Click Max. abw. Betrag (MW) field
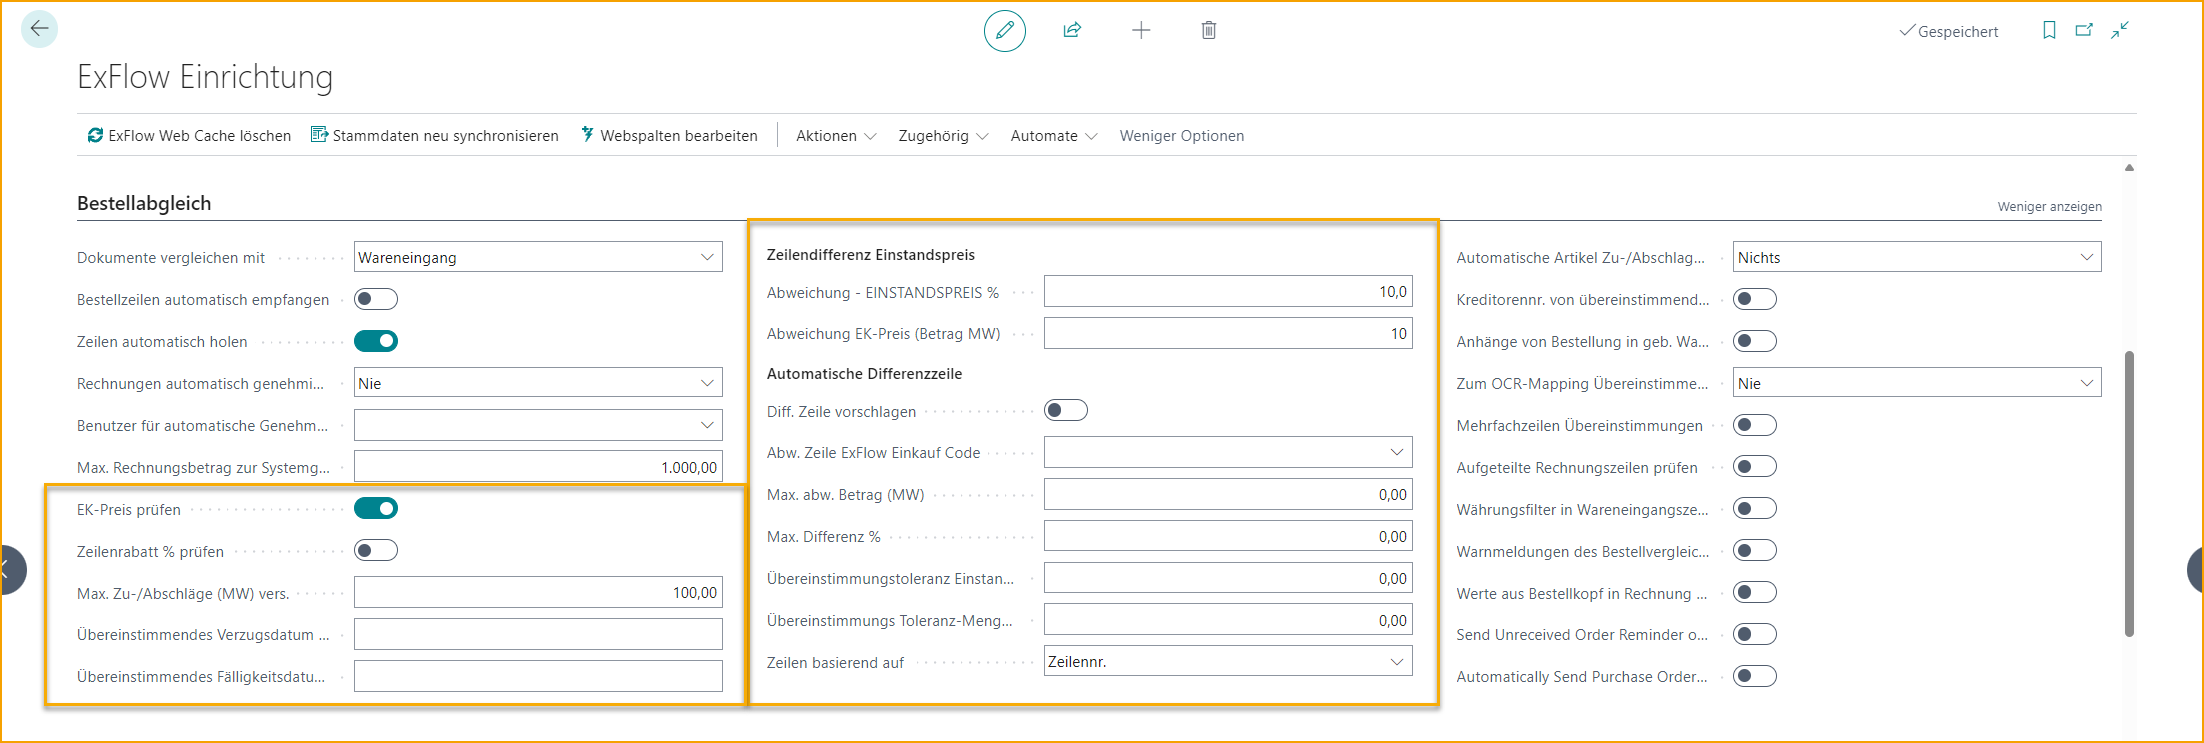This screenshot has width=2204, height=743. click(x=1228, y=494)
